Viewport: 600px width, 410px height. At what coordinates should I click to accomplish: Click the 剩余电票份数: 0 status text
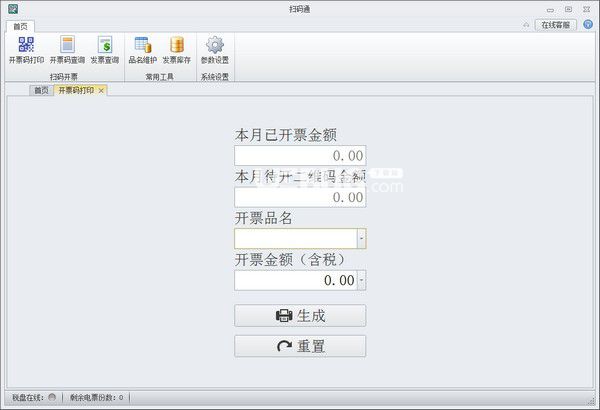coord(96,397)
